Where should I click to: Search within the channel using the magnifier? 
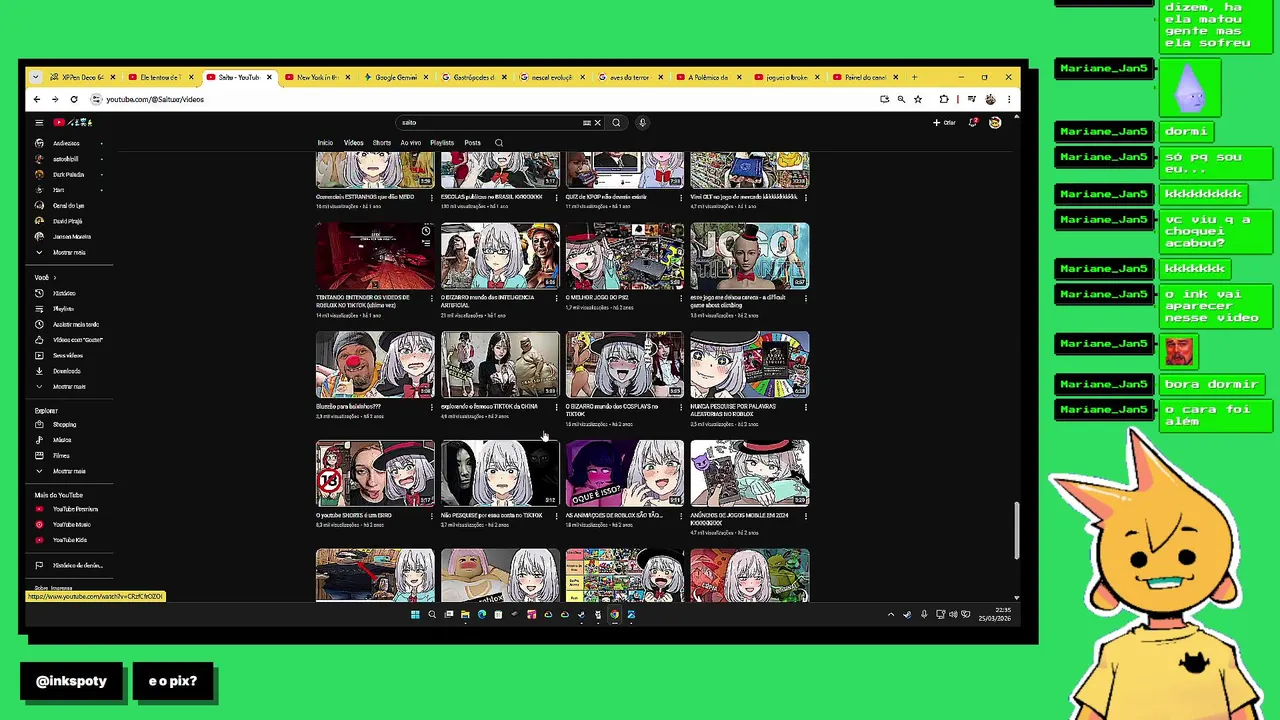(499, 143)
